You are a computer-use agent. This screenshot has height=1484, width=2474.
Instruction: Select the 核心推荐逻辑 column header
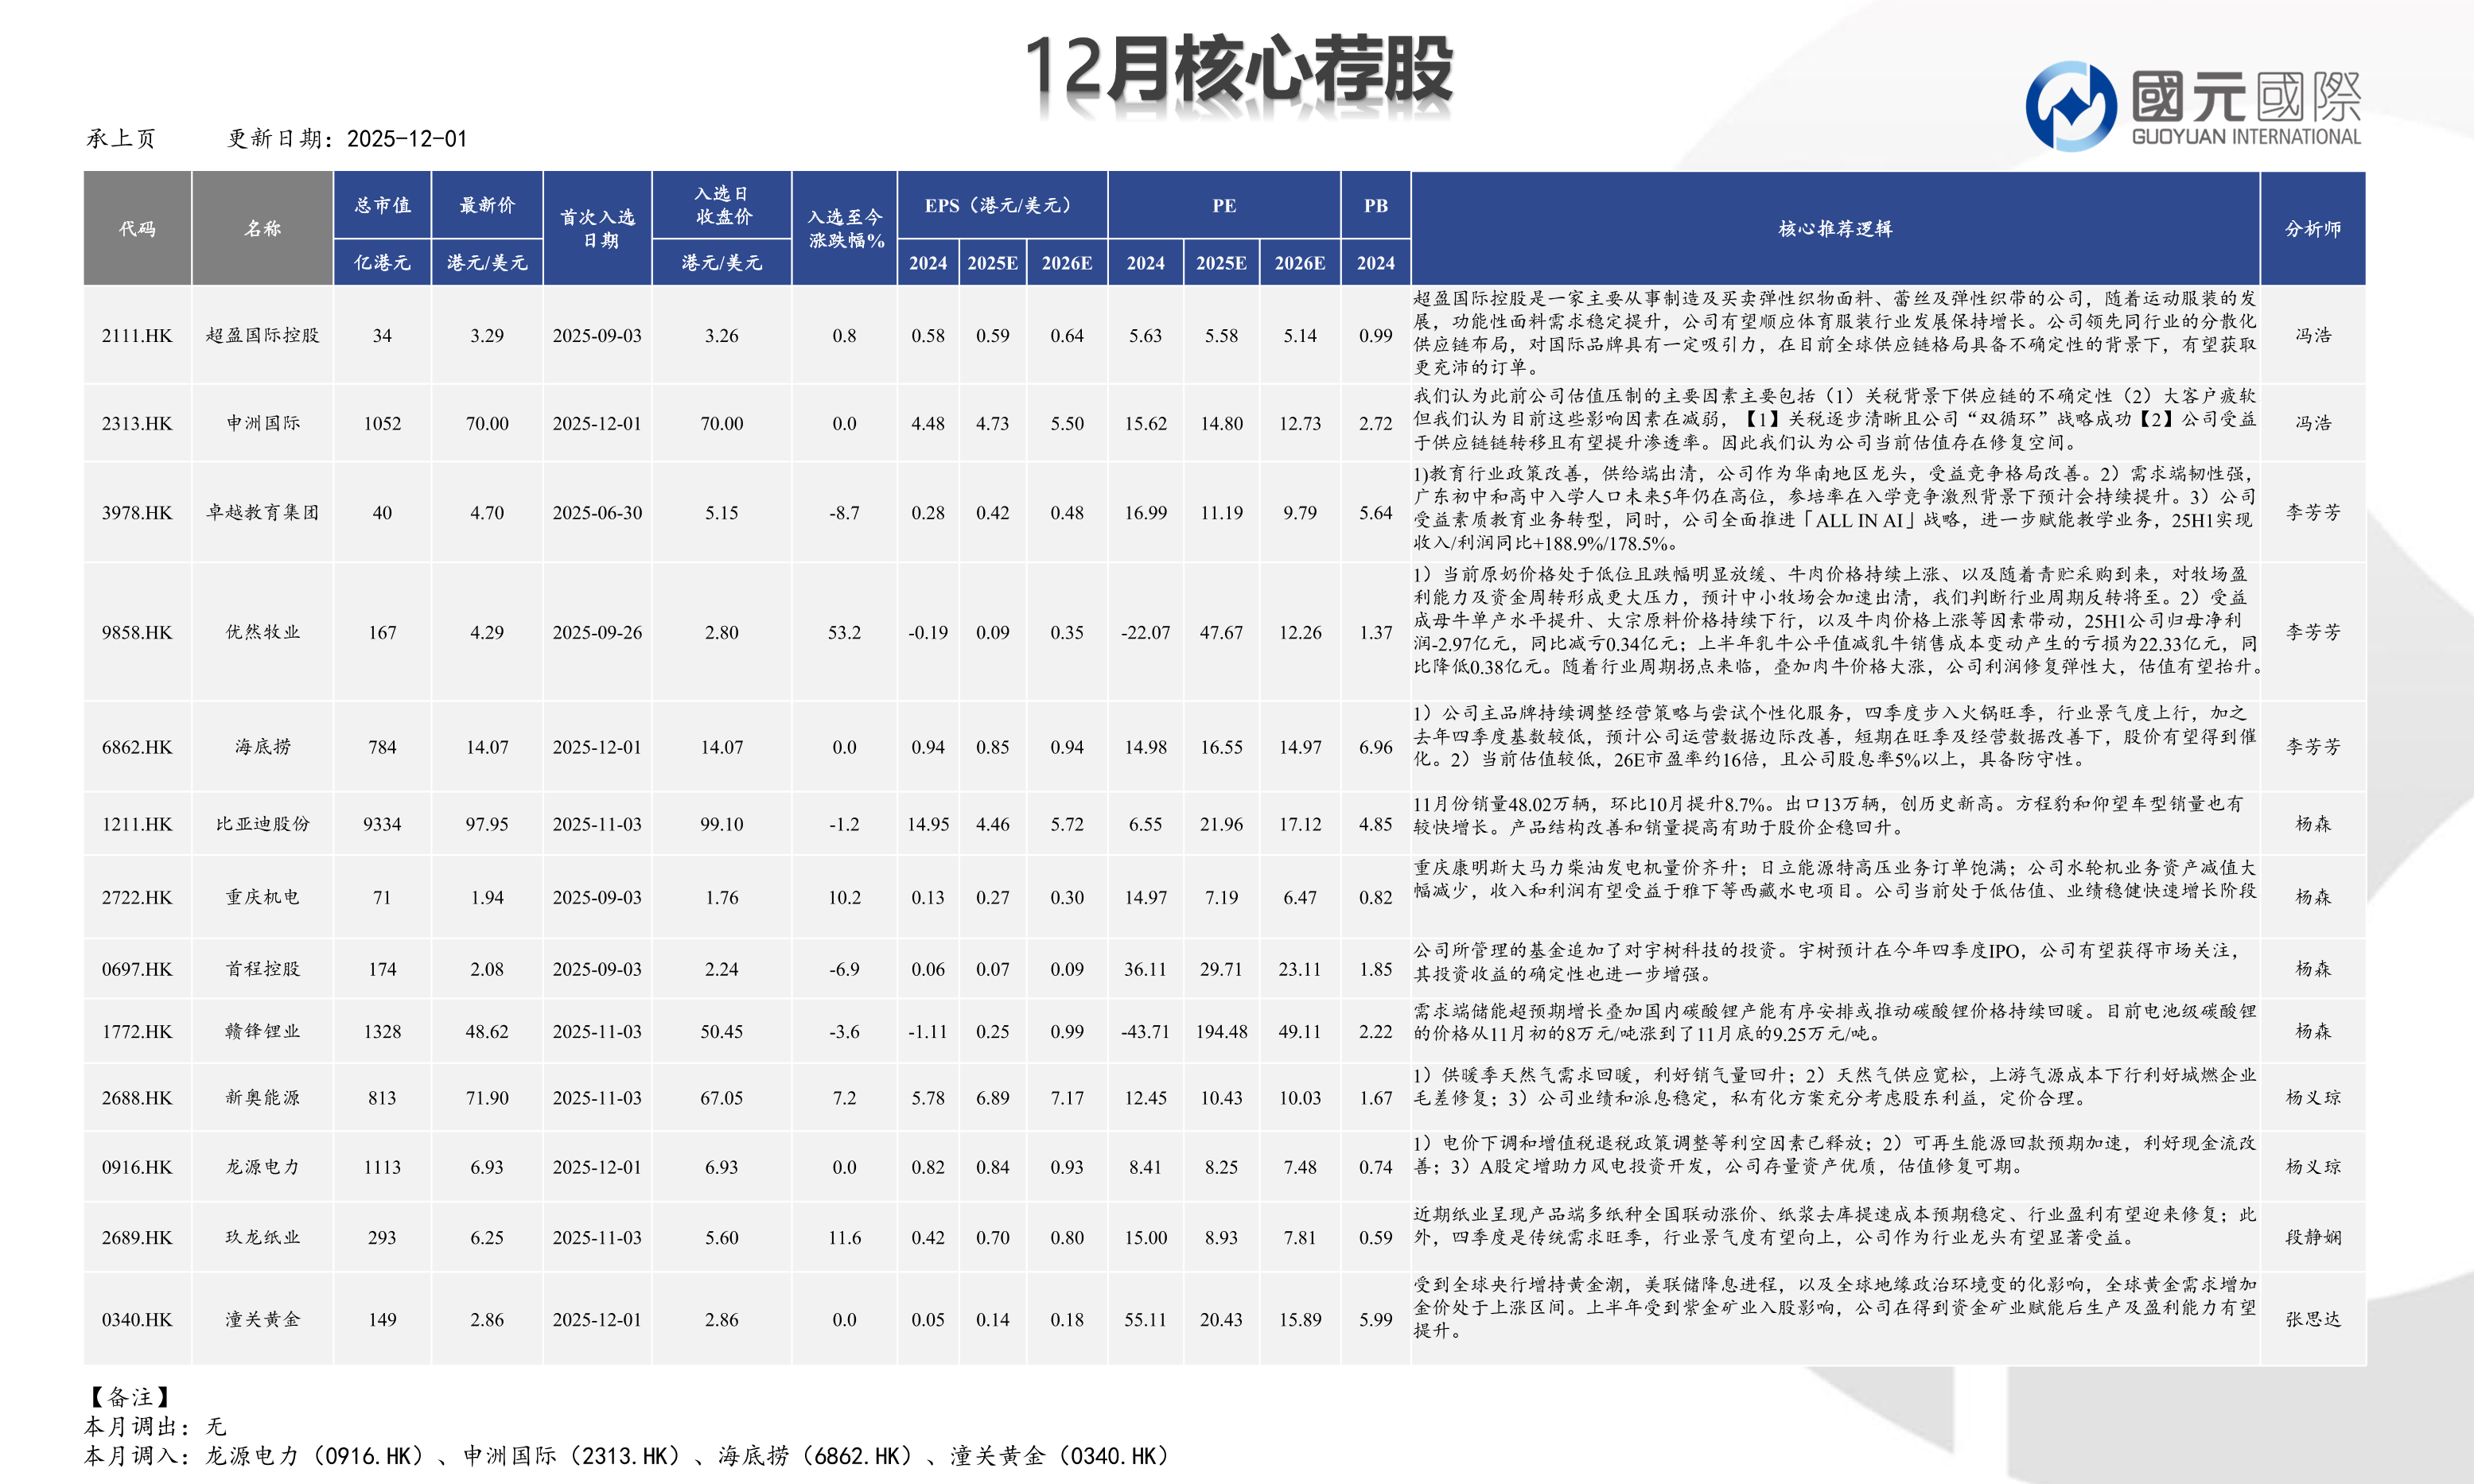pos(1834,229)
